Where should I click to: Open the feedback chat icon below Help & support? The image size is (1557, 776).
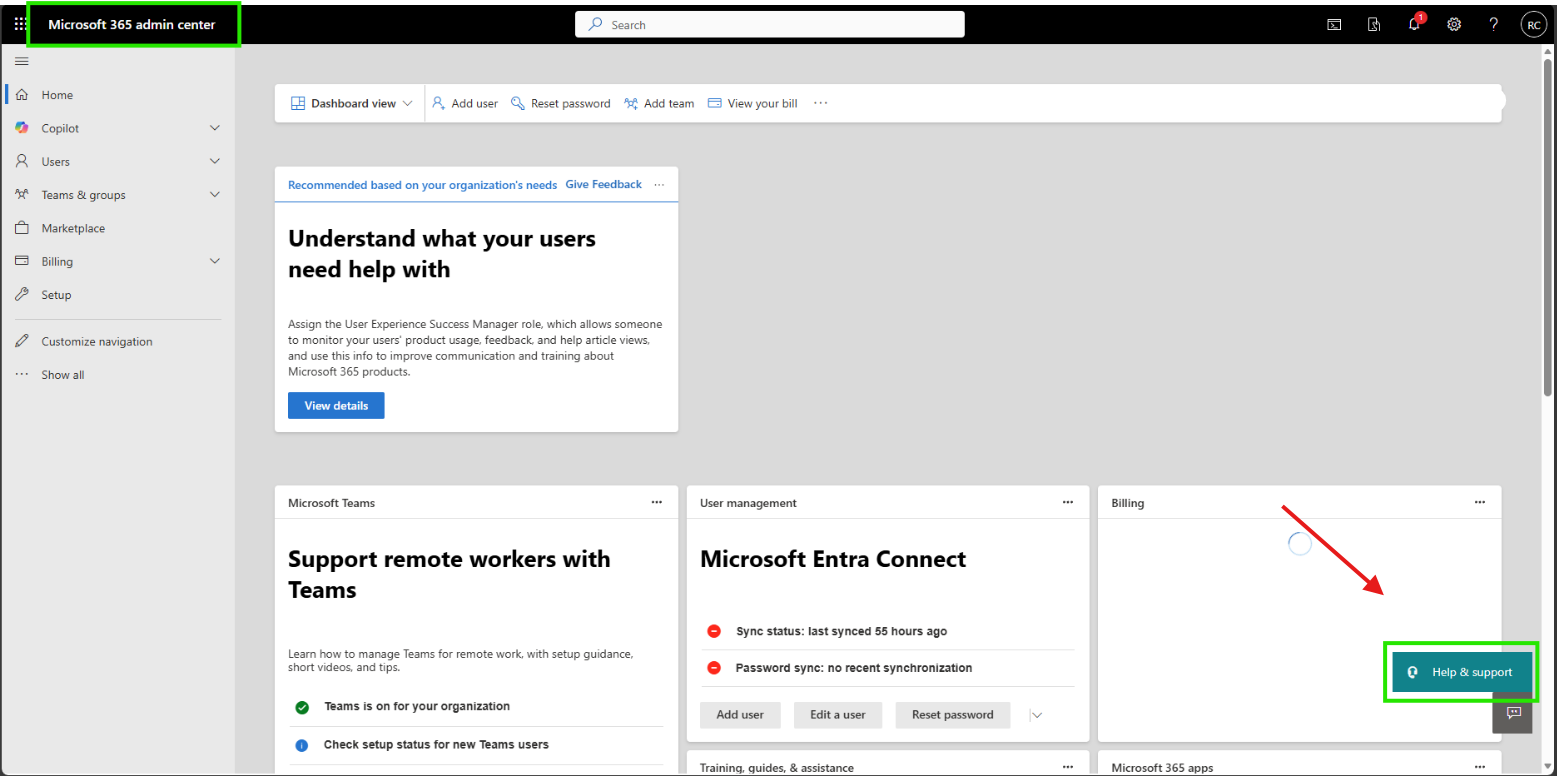tap(1513, 713)
